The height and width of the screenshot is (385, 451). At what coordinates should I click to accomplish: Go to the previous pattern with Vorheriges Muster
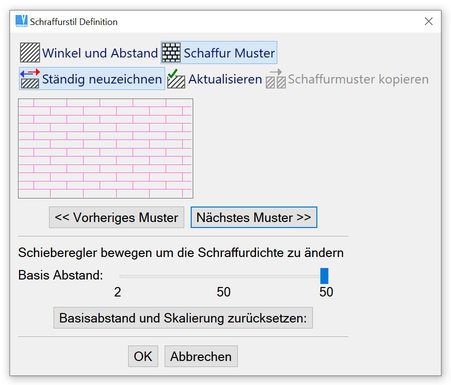pyautogui.click(x=117, y=217)
